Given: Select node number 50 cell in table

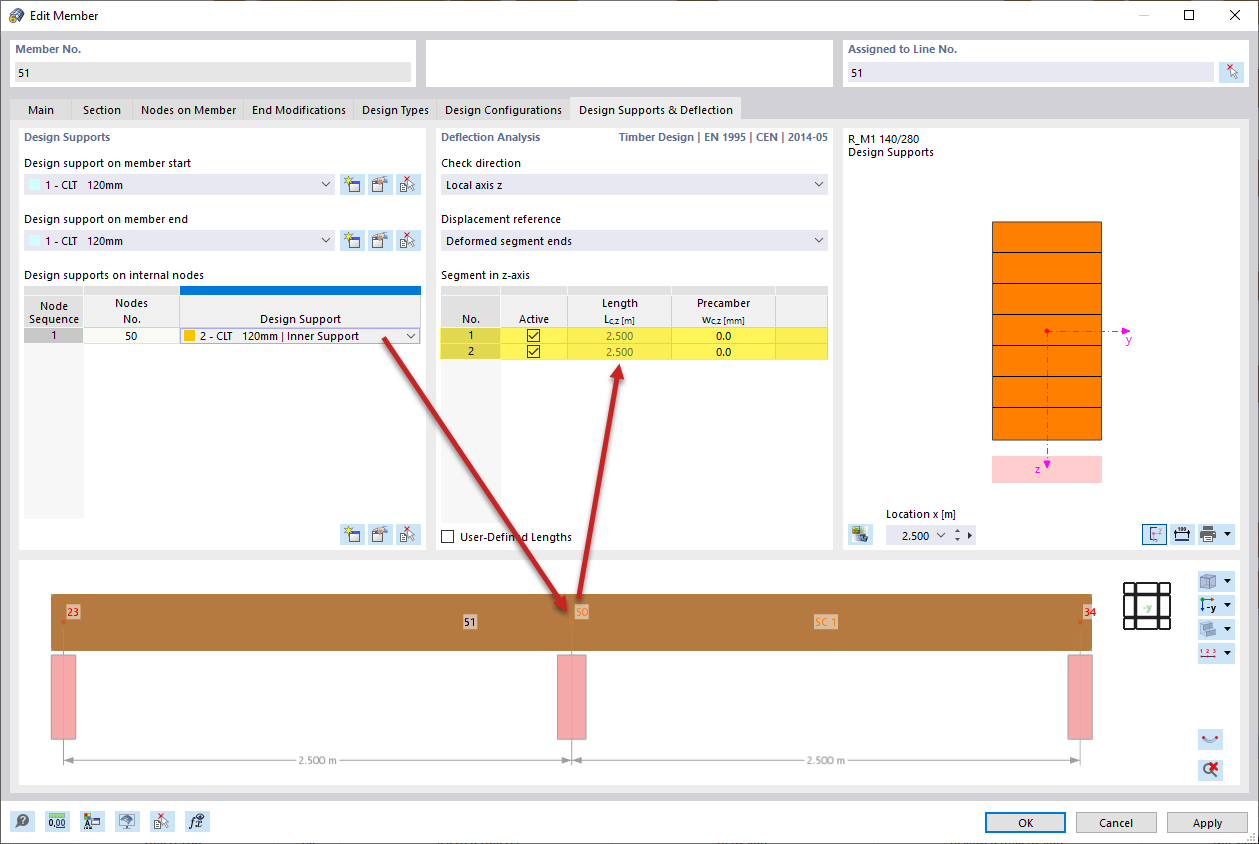Looking at the screenshot, I should pyautogui.click(x=131, y=336).
